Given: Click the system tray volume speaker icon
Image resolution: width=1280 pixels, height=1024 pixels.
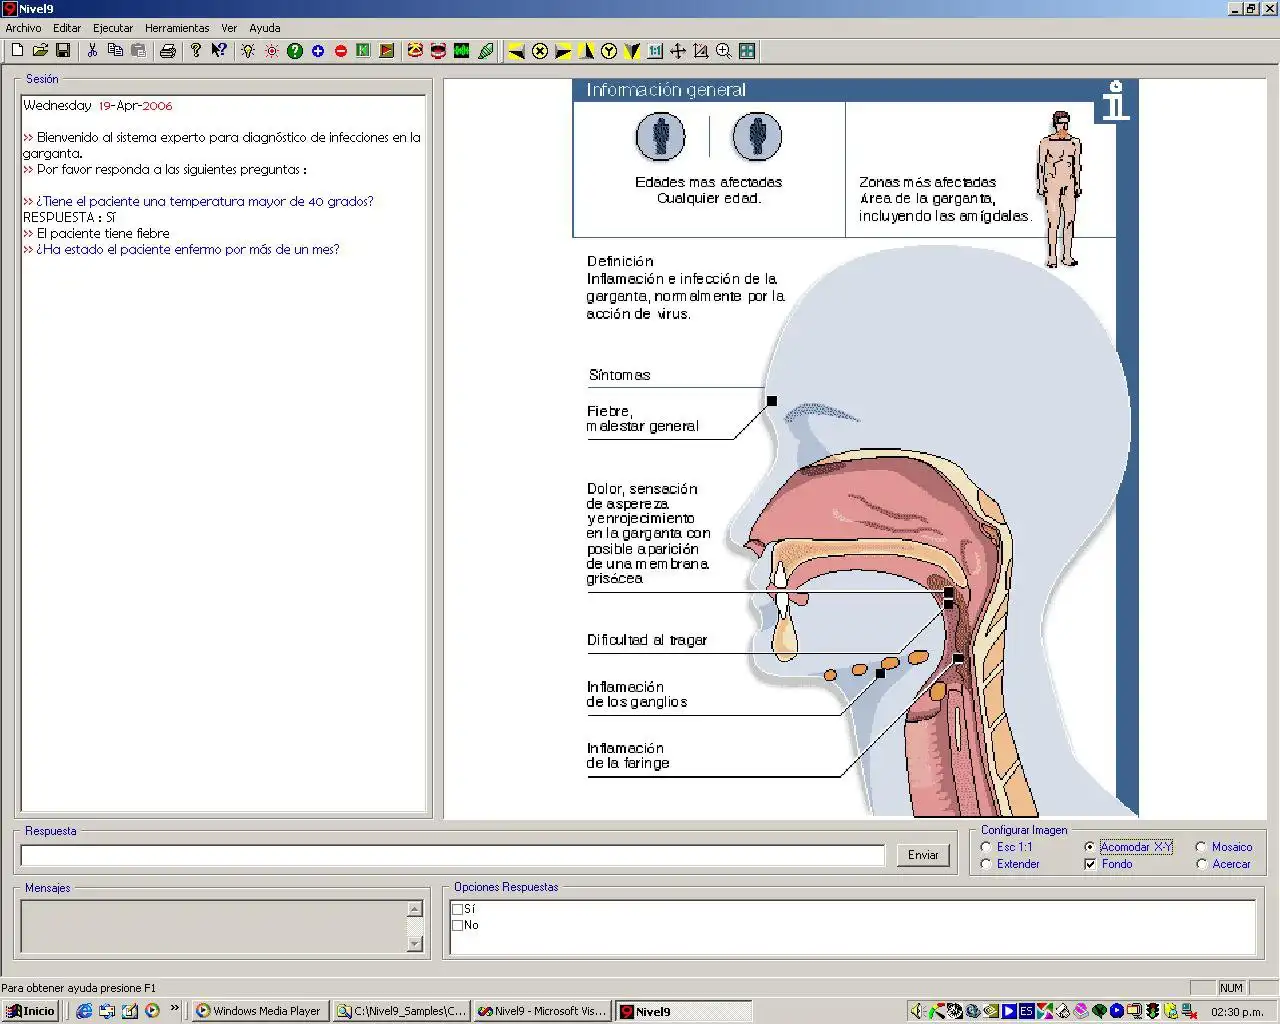Looking at the screenshot, I should click(917, 1011).
